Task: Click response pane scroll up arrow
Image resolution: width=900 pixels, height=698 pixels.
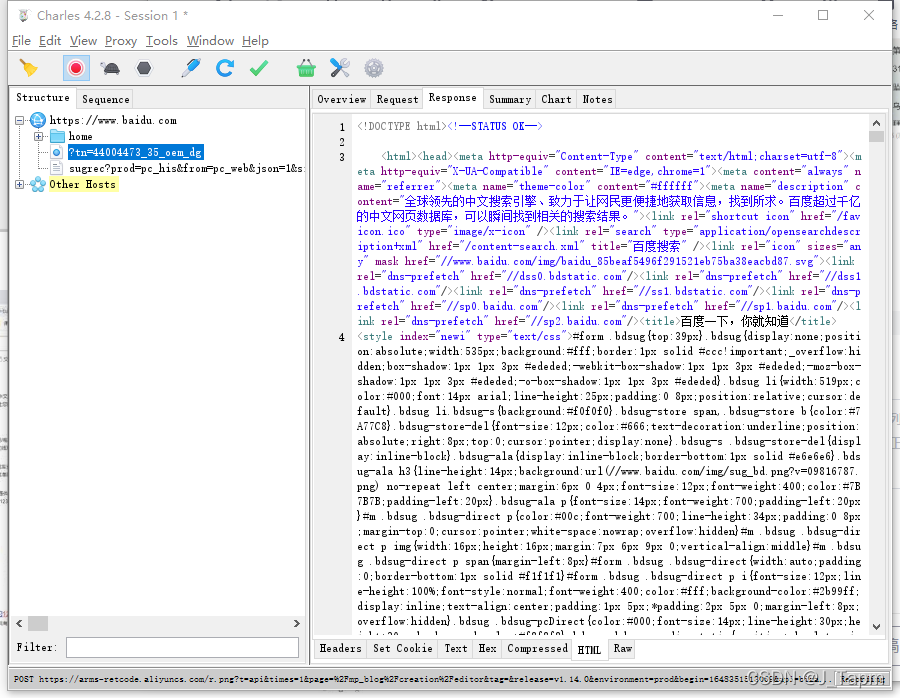Action: coord(876,123)
